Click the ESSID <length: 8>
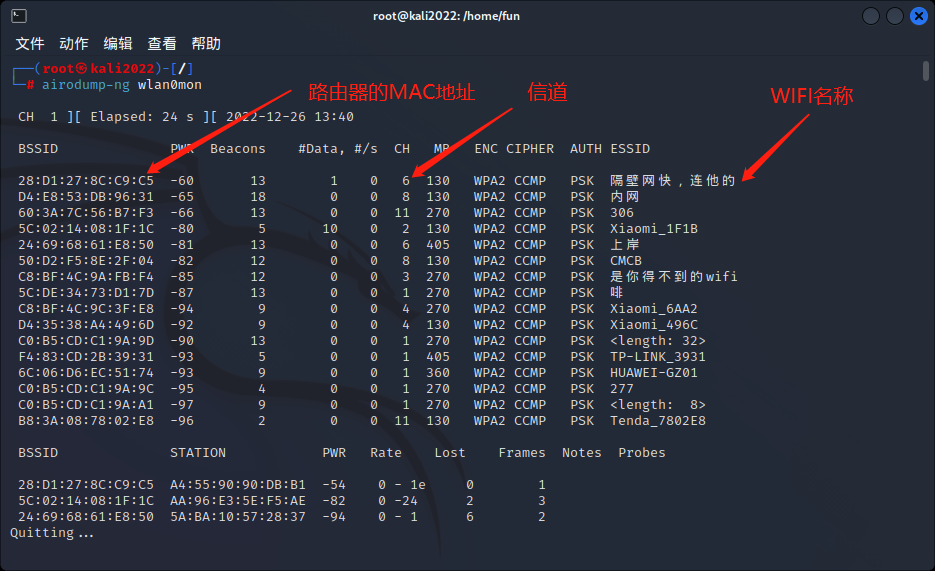935x571 pixels. pos(658,405)
